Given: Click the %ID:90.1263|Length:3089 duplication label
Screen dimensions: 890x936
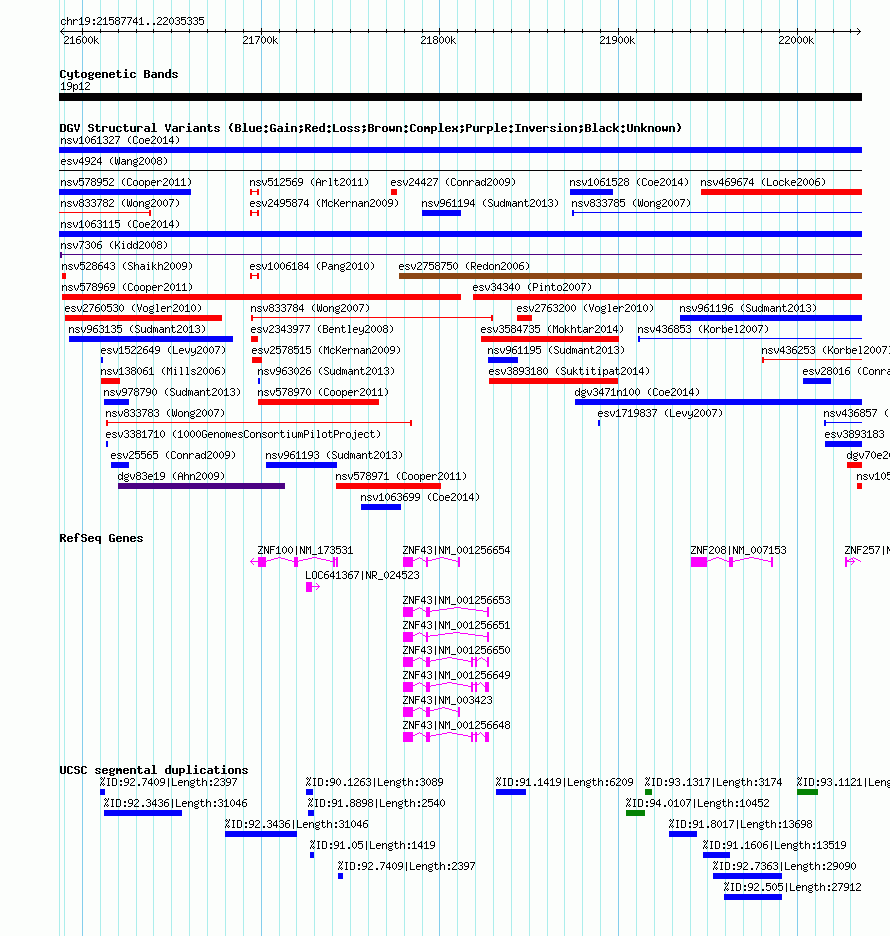Looking at the screenshot, I should click(x=375, y=783).
